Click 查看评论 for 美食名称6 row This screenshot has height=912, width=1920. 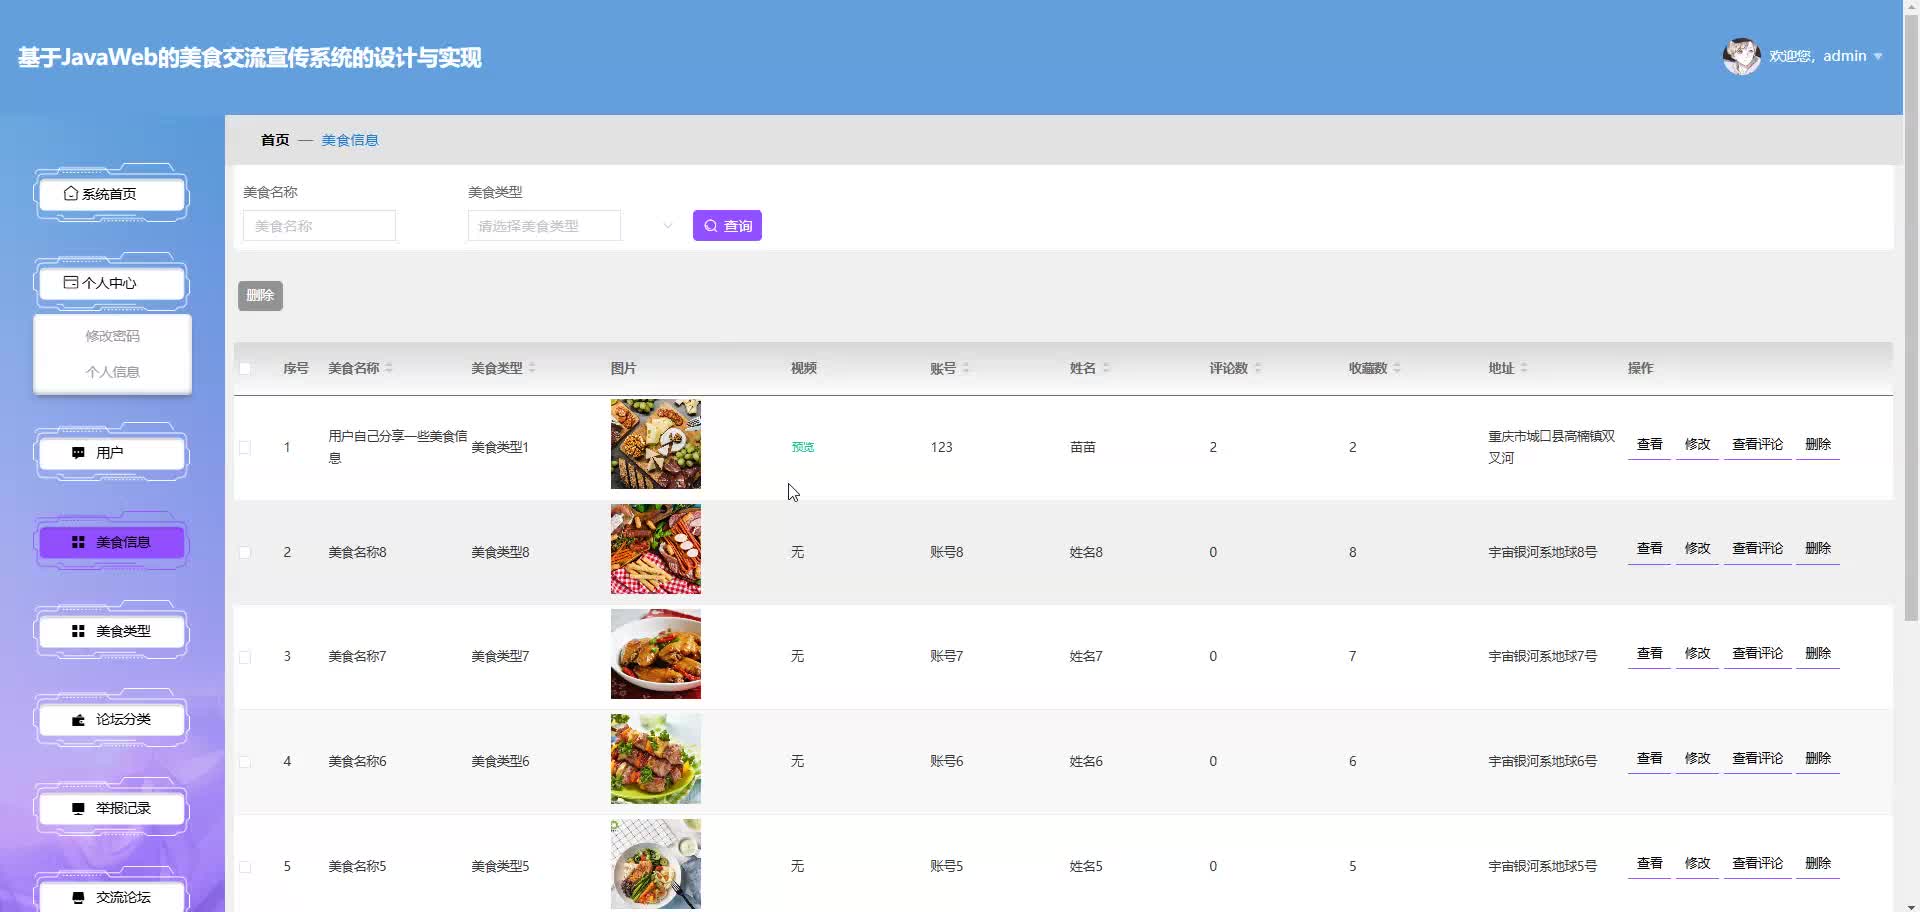(1757, 759)
